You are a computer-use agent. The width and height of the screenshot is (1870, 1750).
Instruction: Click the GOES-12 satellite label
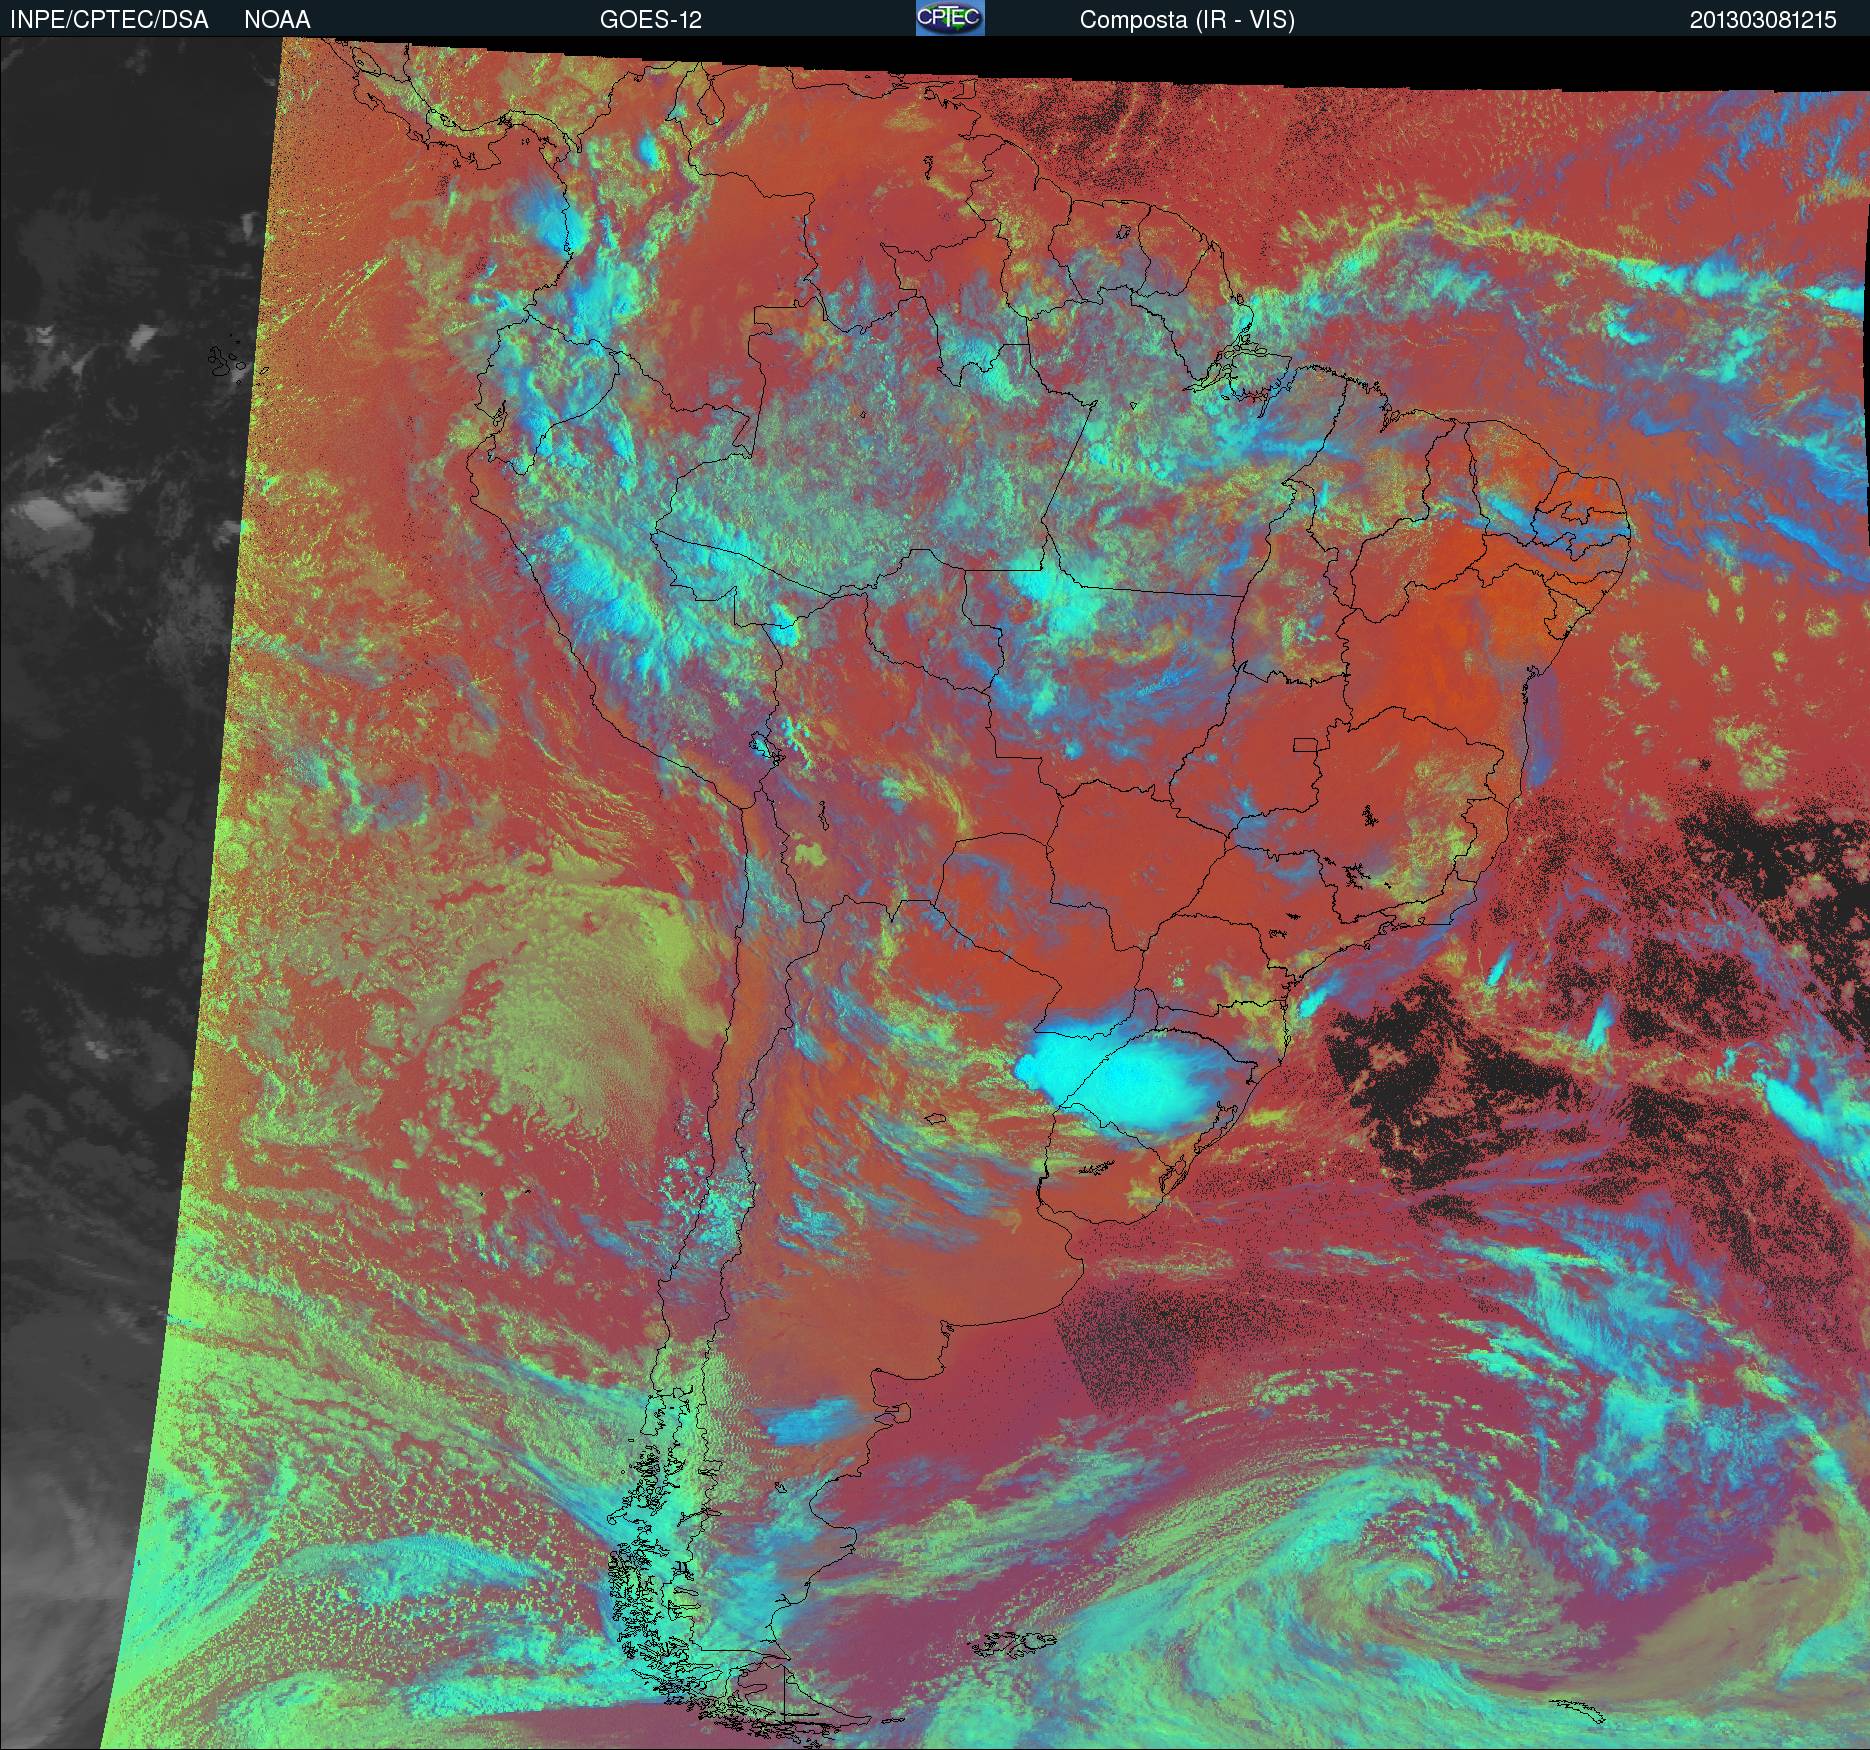[x=650, y=20]
